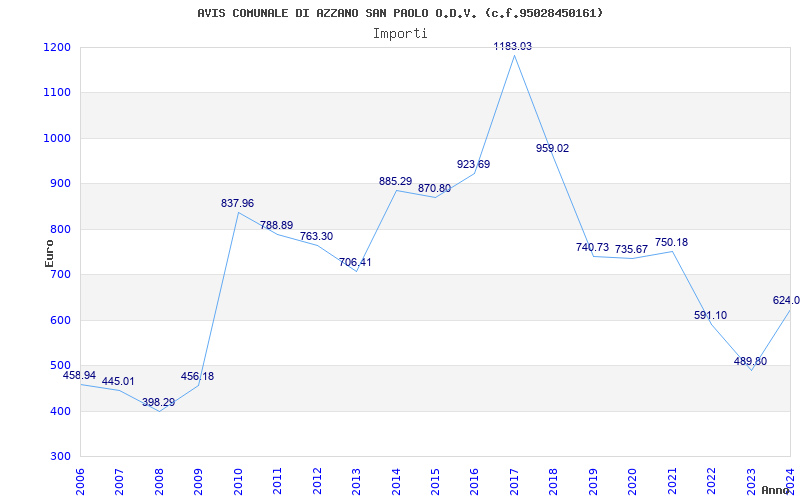
Task: Click the 400 y-axis tick label
Action: [x=63, y=411]
